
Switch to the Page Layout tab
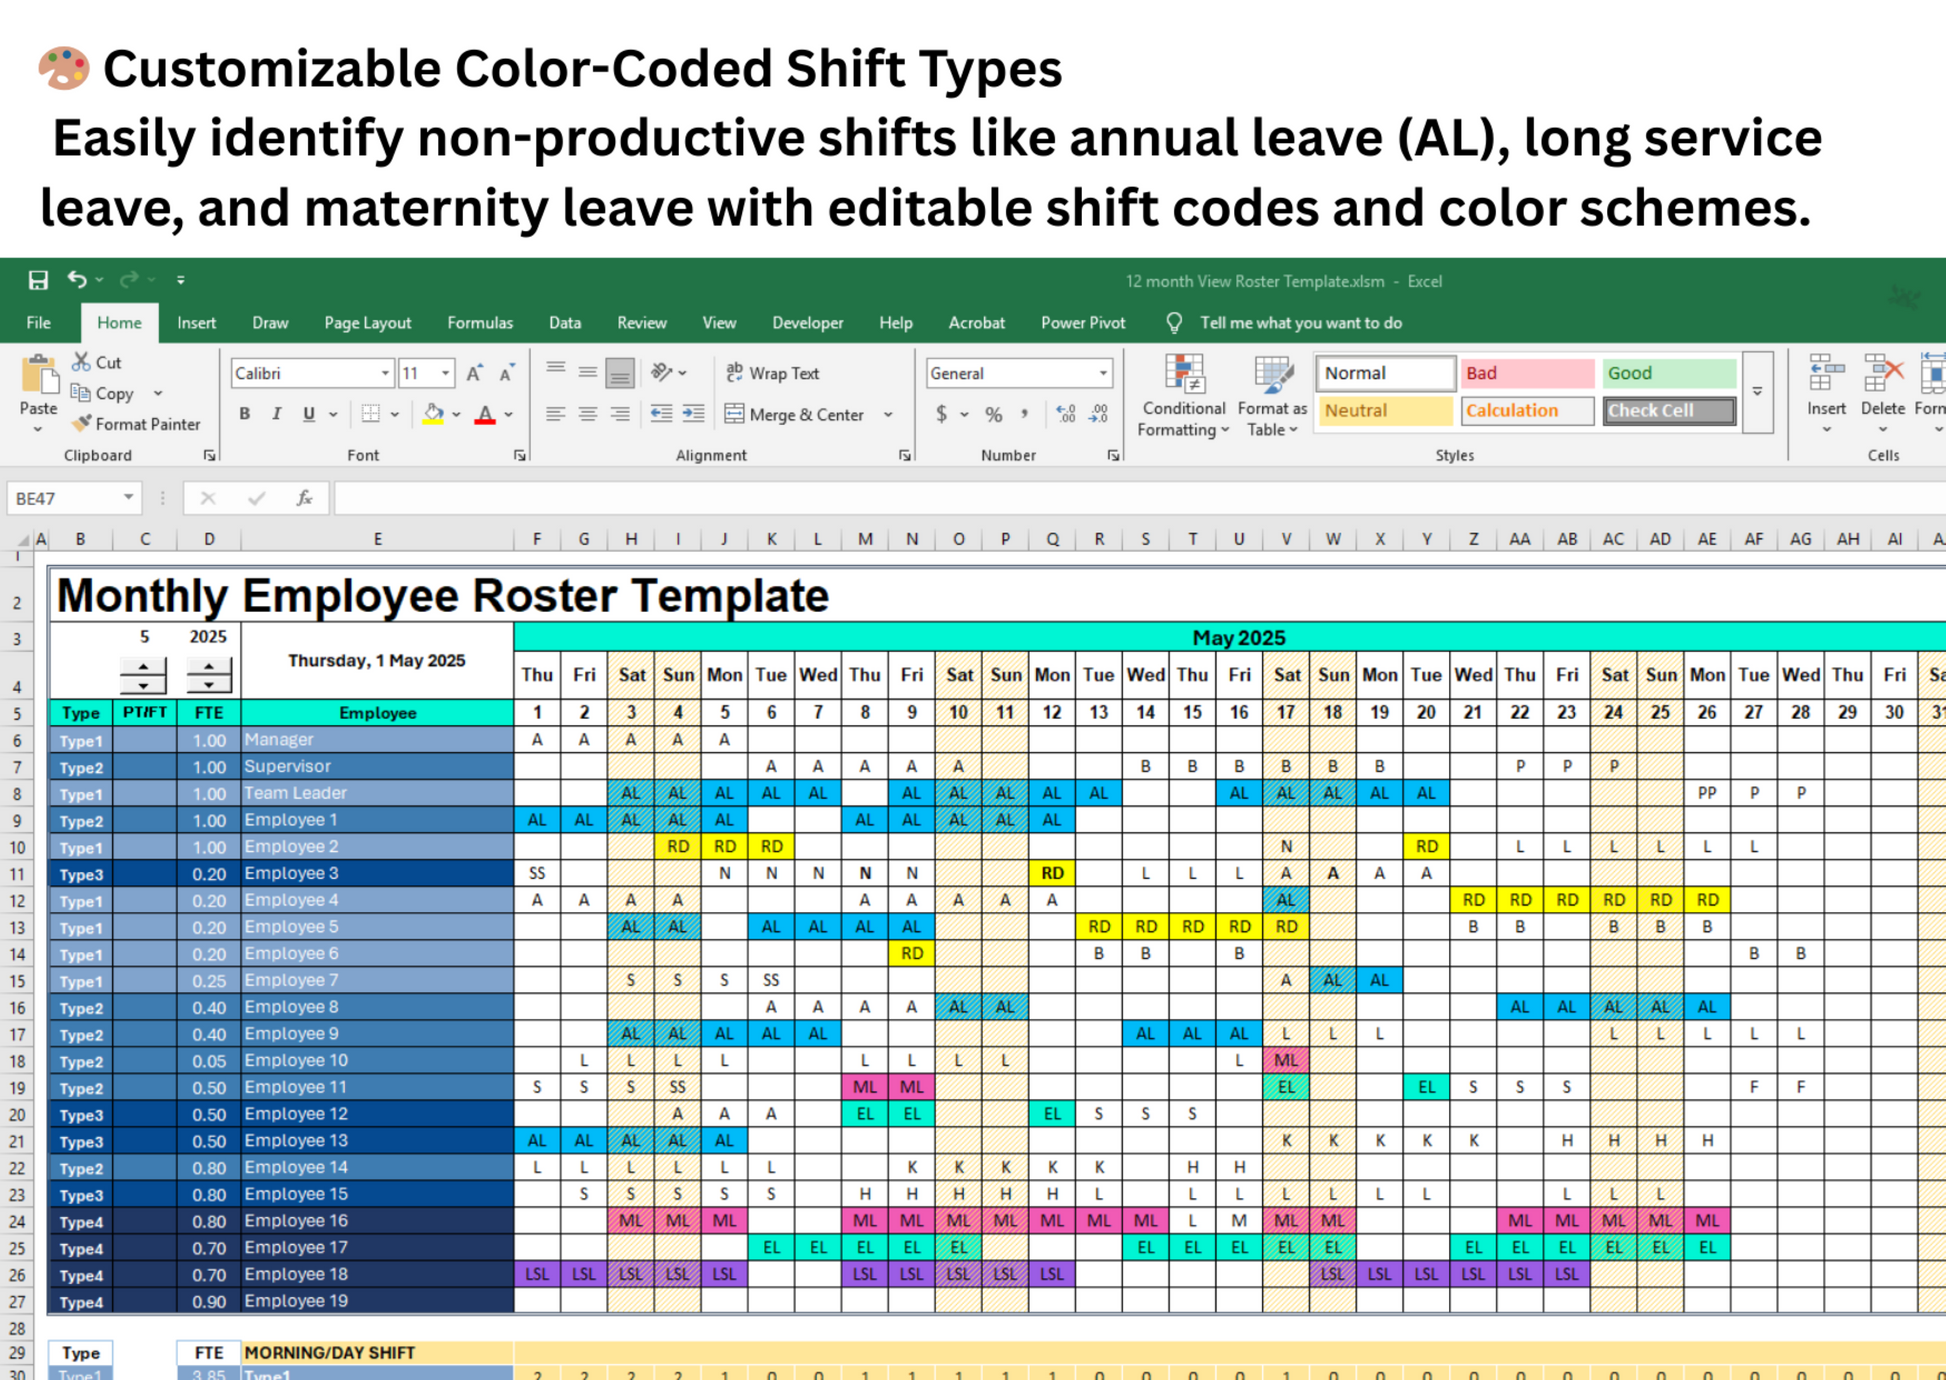[367, 323]
